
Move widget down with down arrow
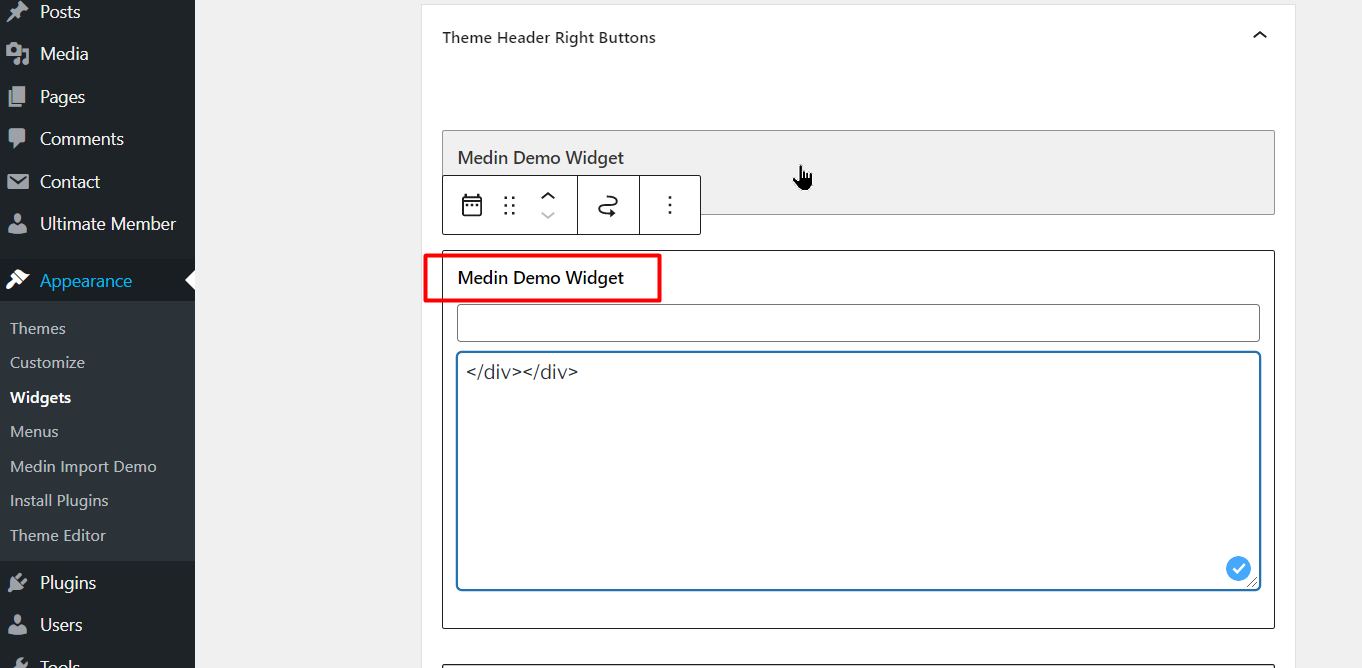(x=548, y=216)
